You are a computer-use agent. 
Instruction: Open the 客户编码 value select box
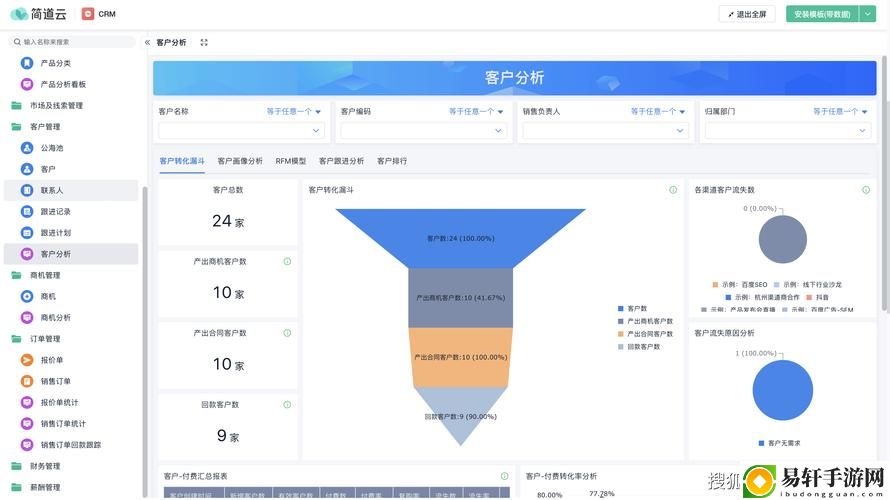pyautogui.click(x=423, y=131)
